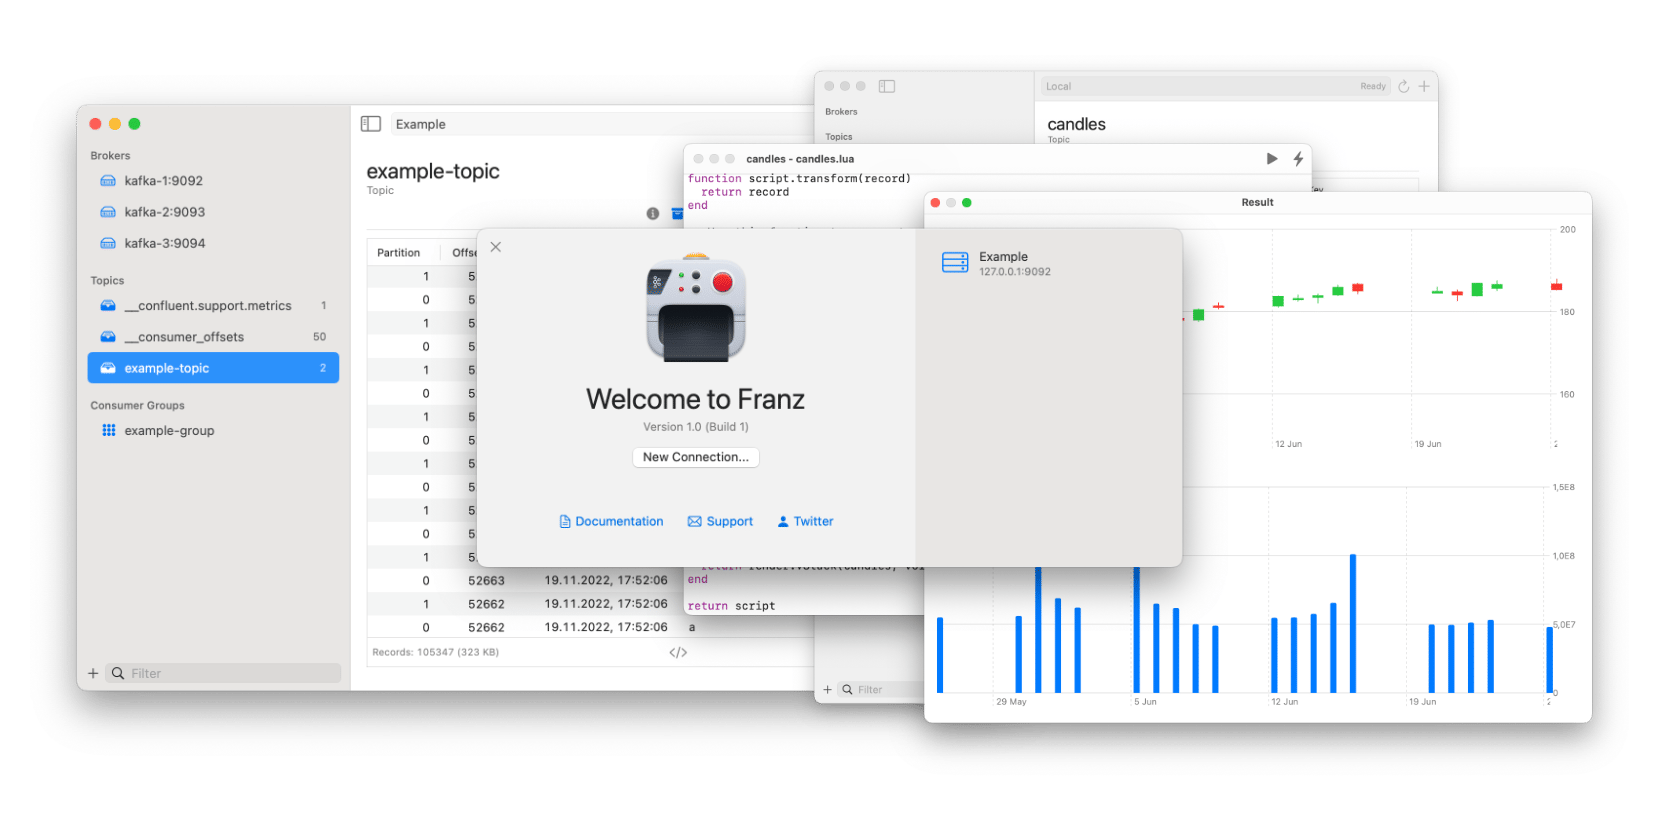Focus the Filter field in Local window sidebar
This screenshot has height=830, width=1660.
pos(882,690)
